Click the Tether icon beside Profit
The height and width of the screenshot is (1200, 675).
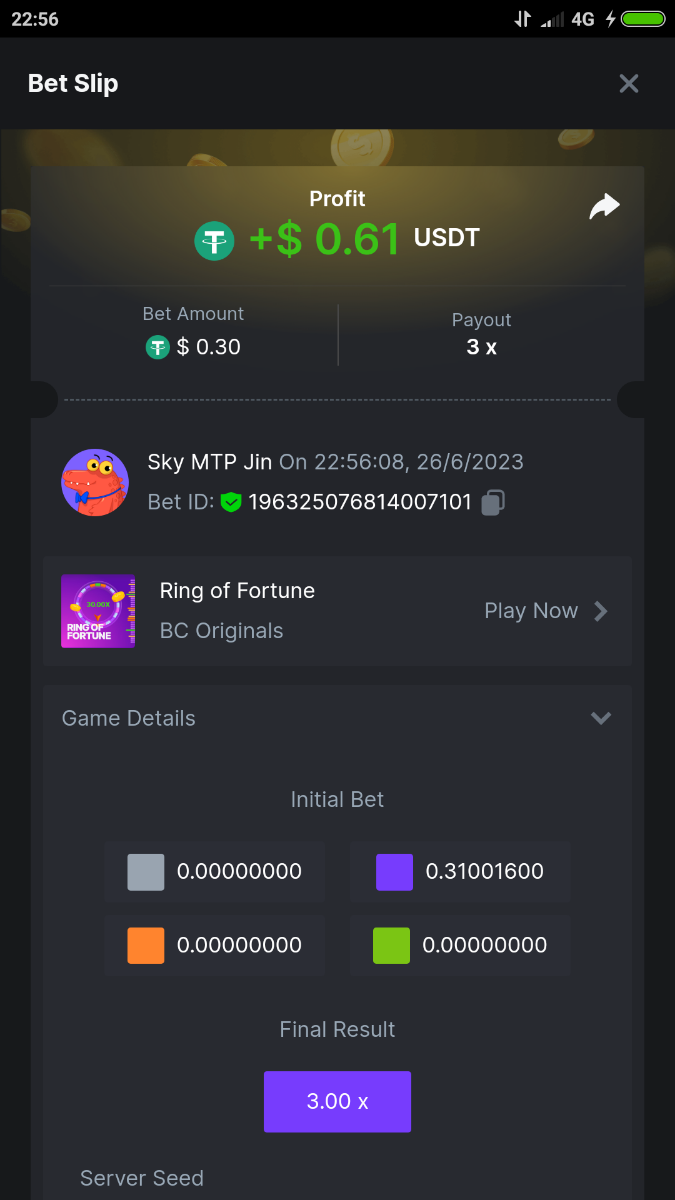click(x=214, y=240)
